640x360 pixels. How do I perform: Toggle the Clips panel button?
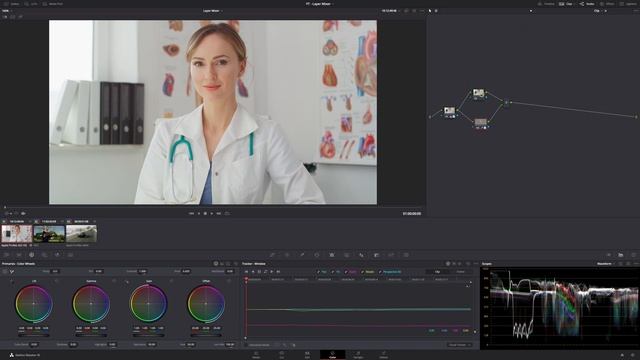coord(566,4)
